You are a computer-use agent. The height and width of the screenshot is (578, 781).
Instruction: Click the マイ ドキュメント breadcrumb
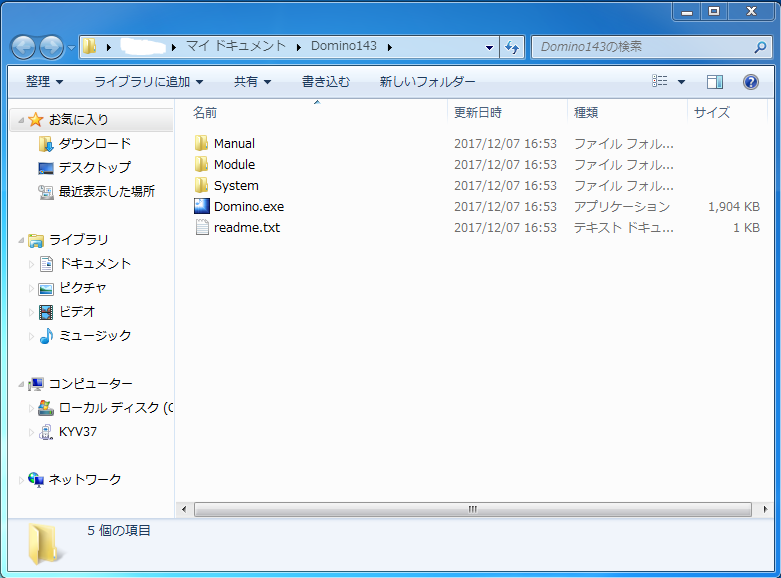coord(236,46)
